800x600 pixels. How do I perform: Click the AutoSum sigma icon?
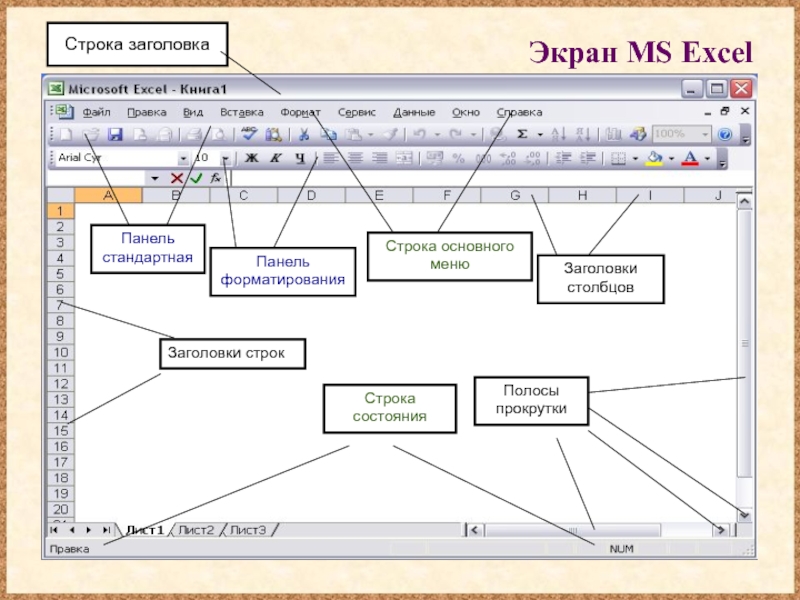pyautogui.click(x=522, y=134)
